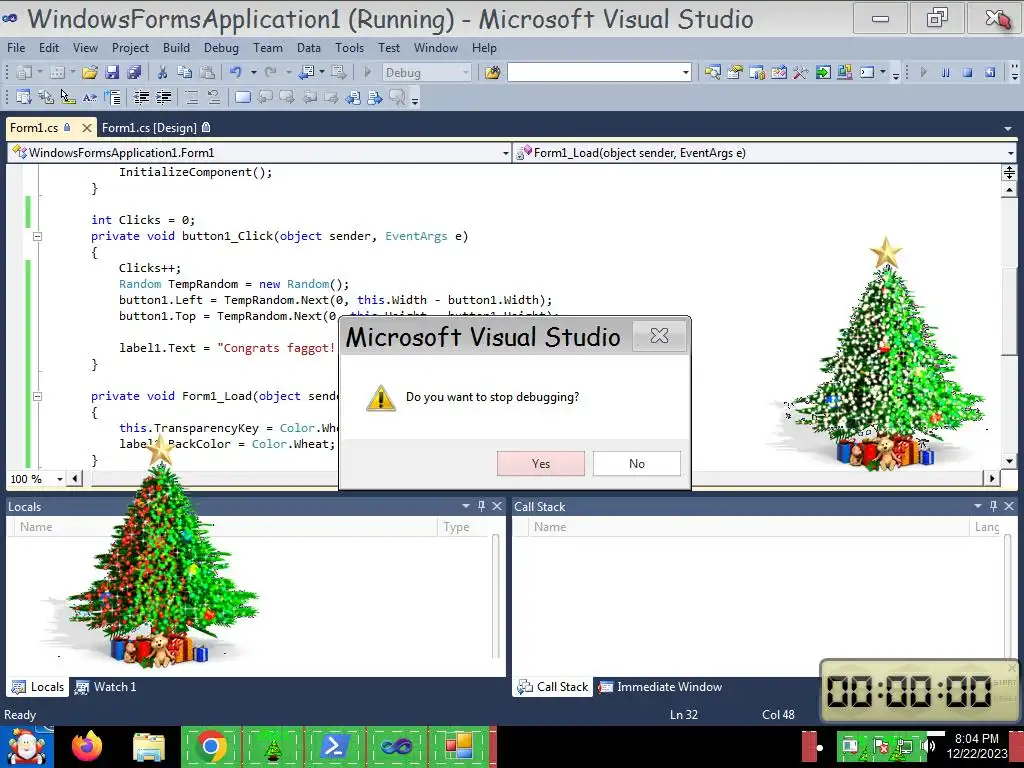
Task: Save the current file (single floppy icon)
Action: pos(112,72)
